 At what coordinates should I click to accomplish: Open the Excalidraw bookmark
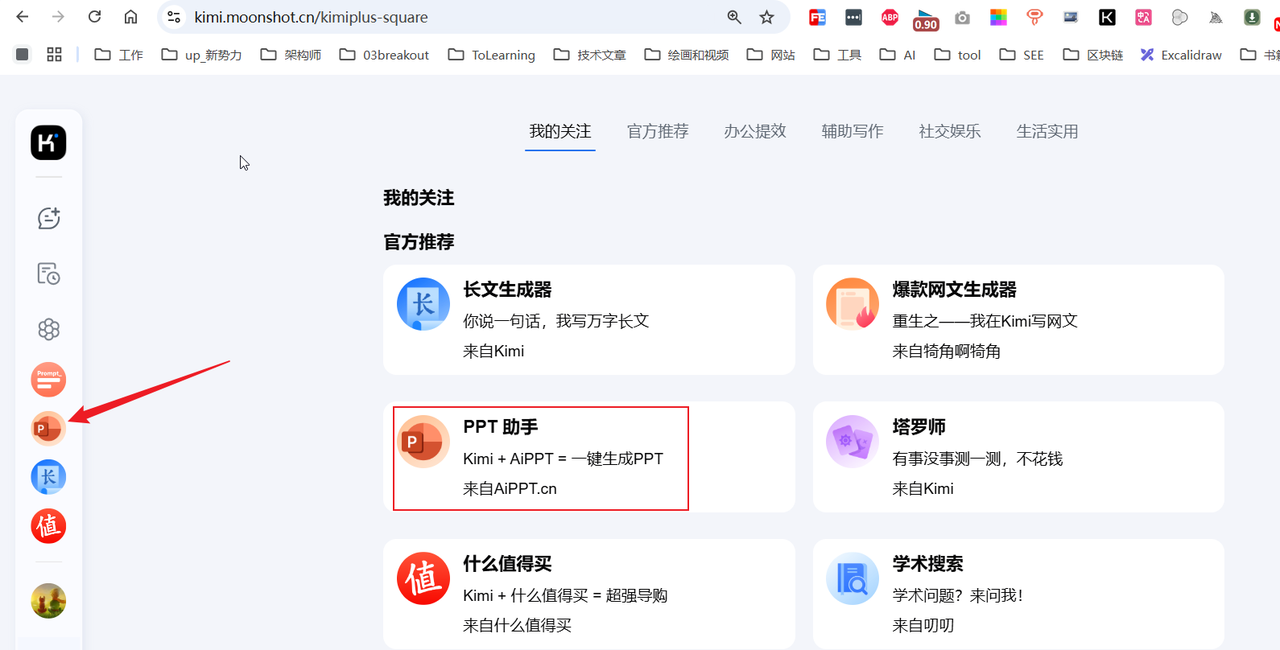tap(1181, 54)
